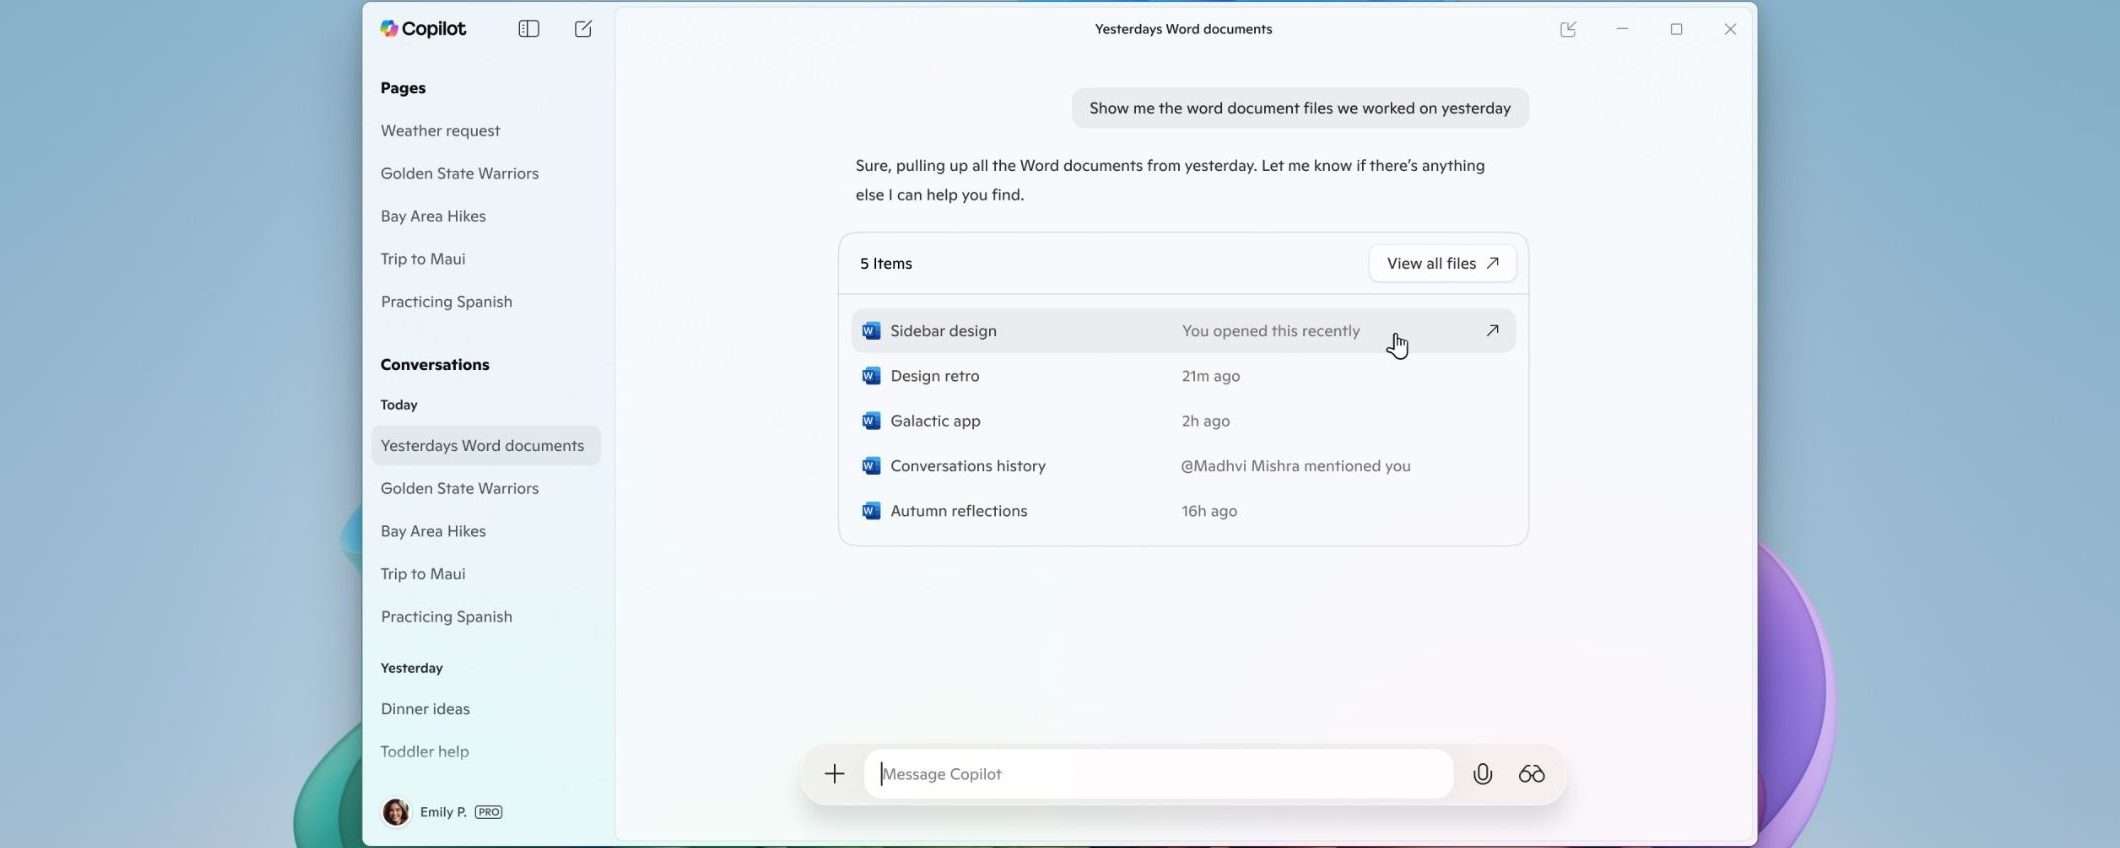Open Golden State Warriors under Conversations
The height and width of the screenshot is (848, 2120).
pos(459,489)
